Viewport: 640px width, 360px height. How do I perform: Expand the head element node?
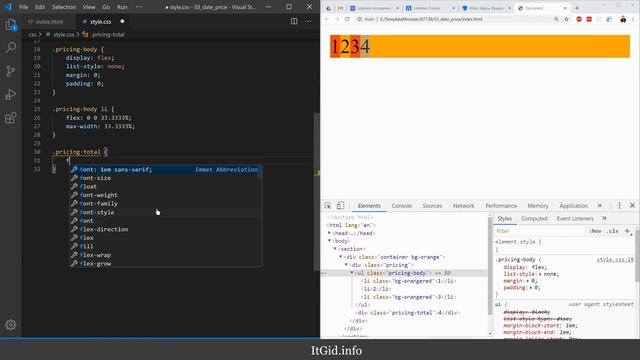coord(329,233)
